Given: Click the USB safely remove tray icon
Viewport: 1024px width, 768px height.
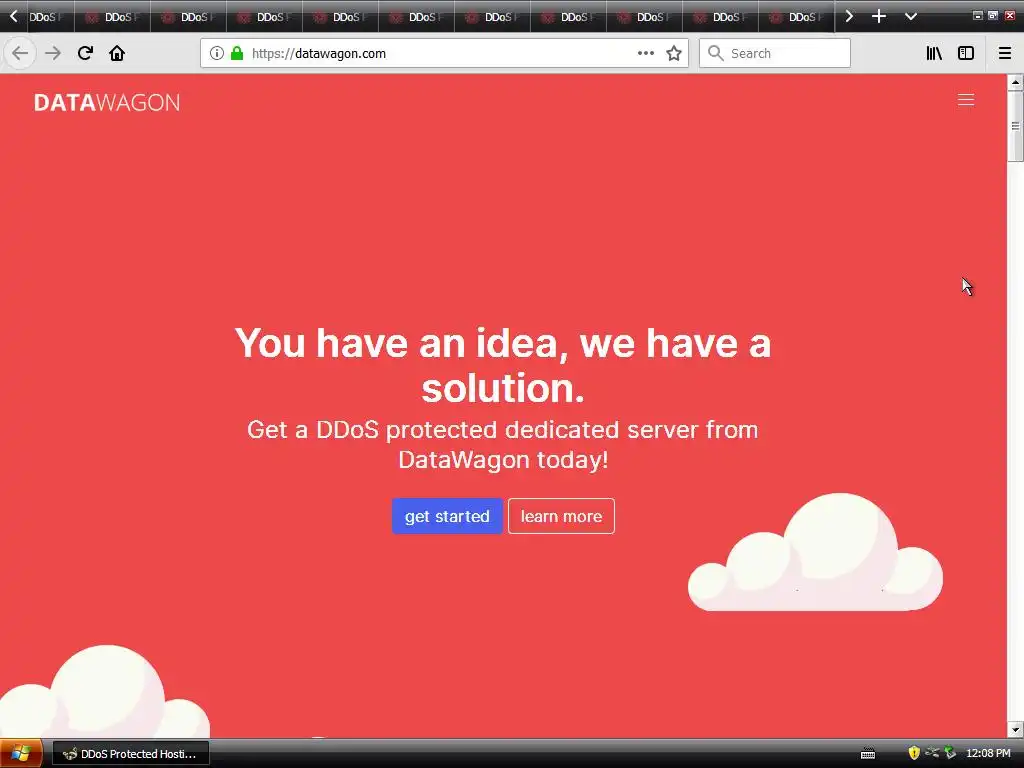Looking at the screenshot, I should click(933, 752).
